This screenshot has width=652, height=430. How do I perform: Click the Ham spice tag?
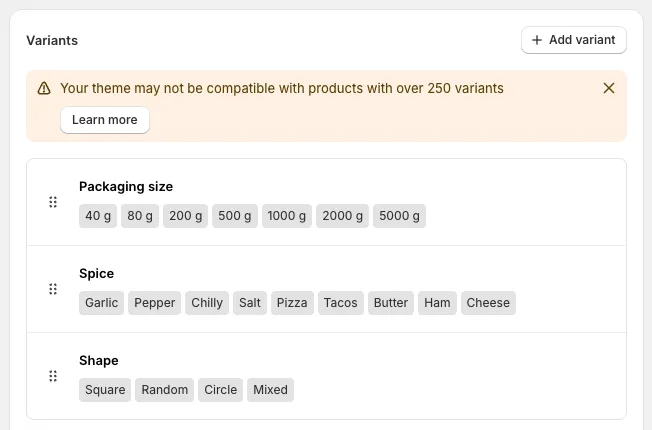[437, 303]
